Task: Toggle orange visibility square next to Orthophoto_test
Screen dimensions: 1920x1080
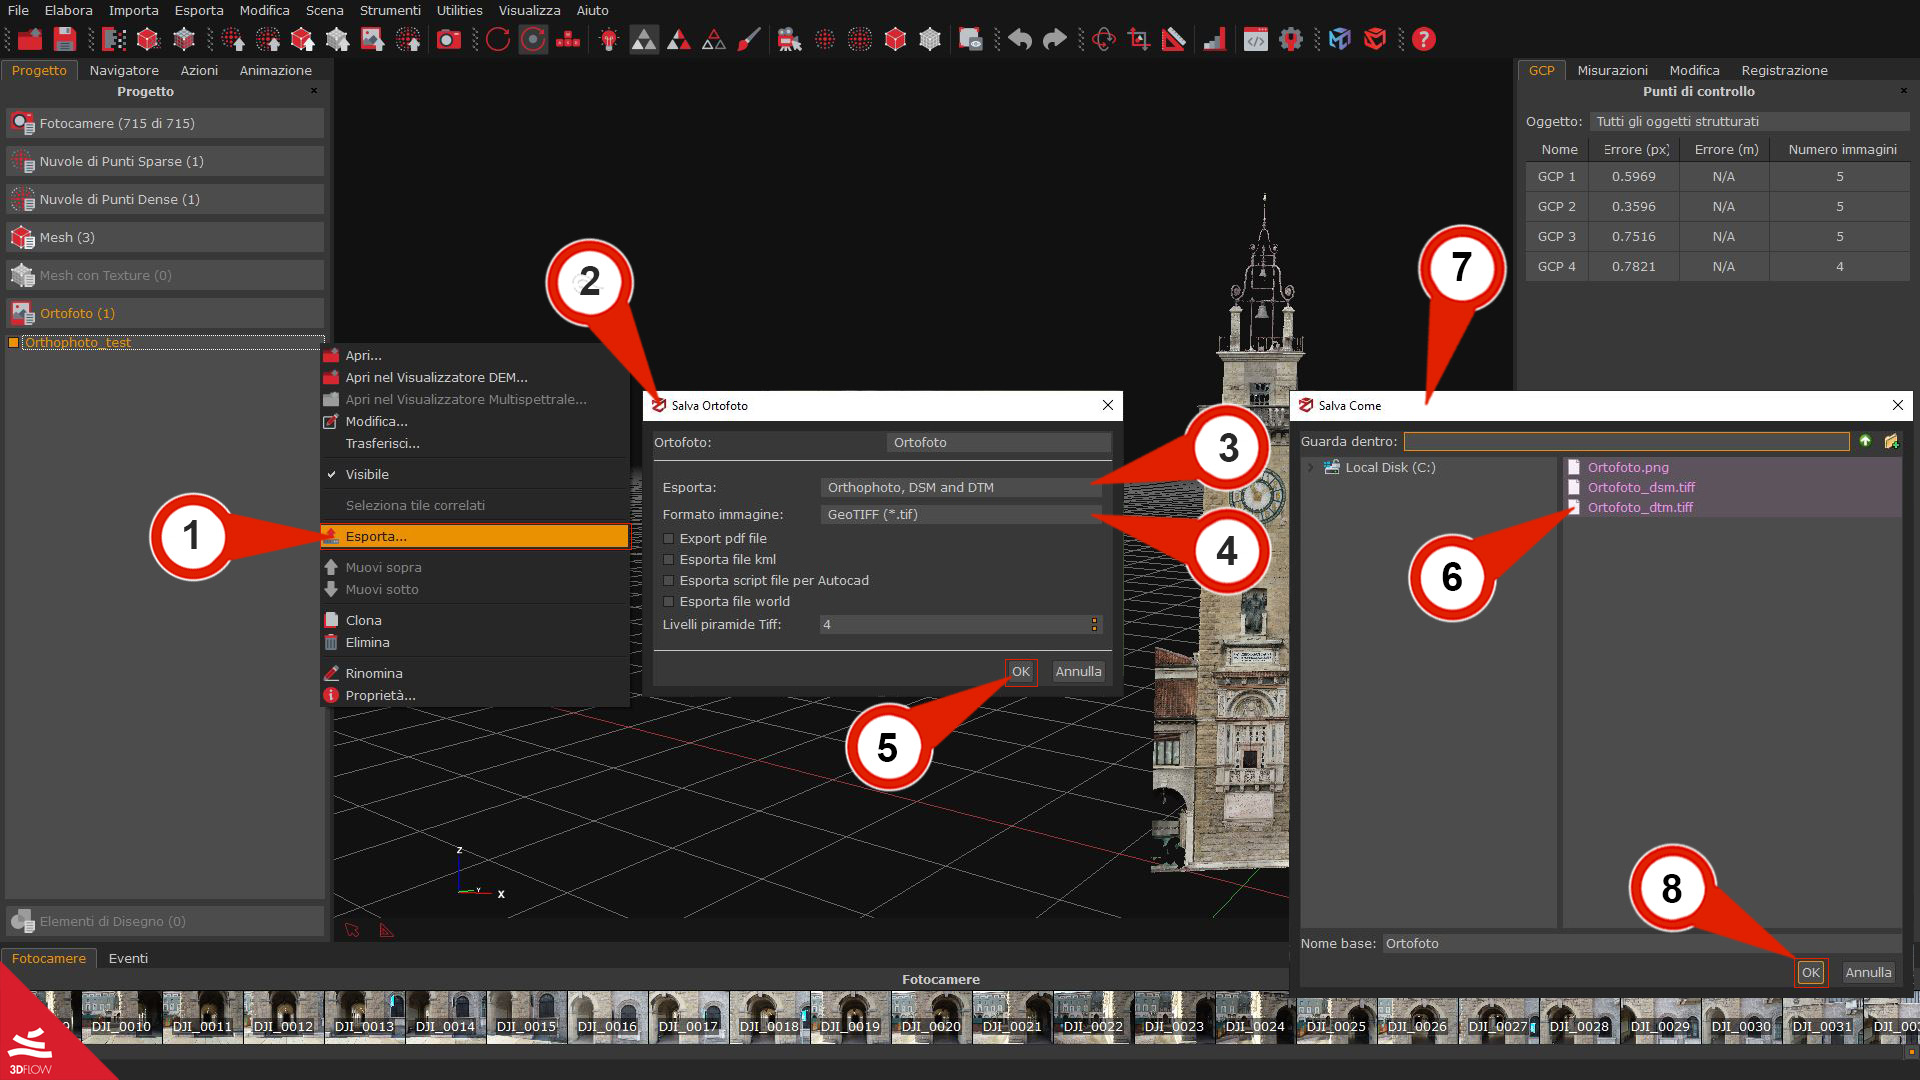Action: pos(13,342)
